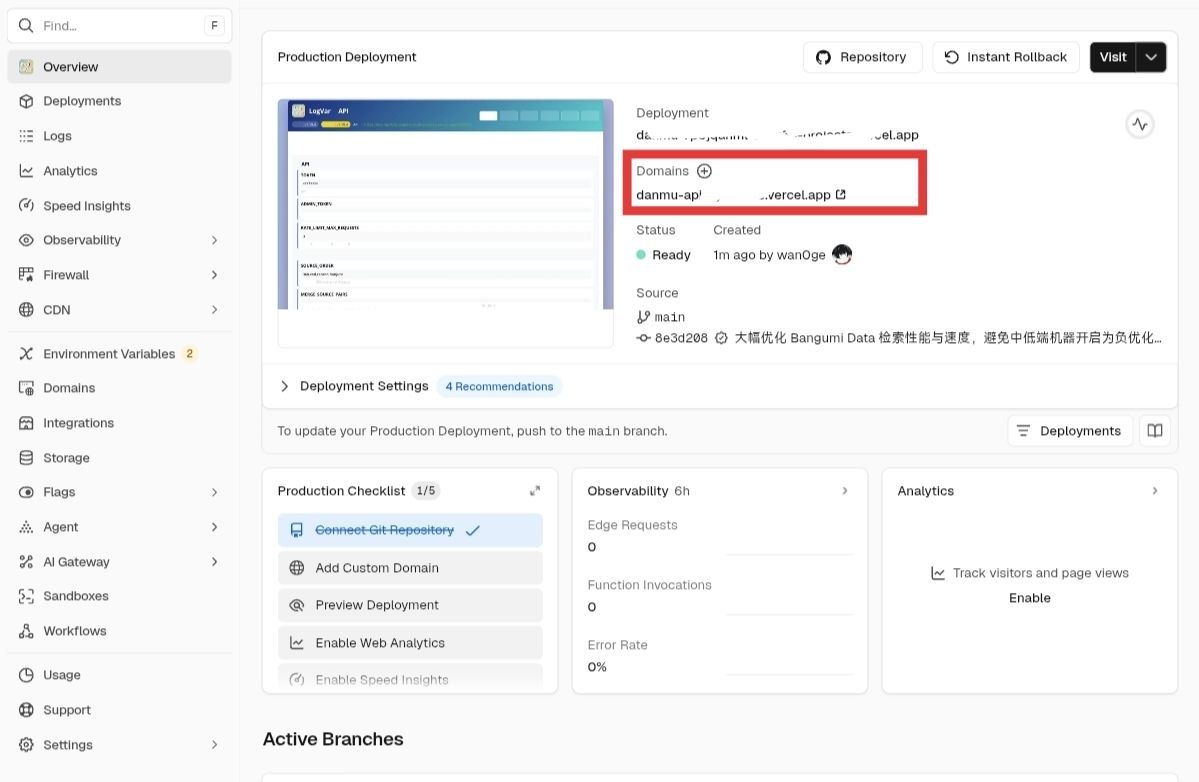Click the CDN globe icon
Viewport: 1199px width, 782px height.
tap(26, 310)
